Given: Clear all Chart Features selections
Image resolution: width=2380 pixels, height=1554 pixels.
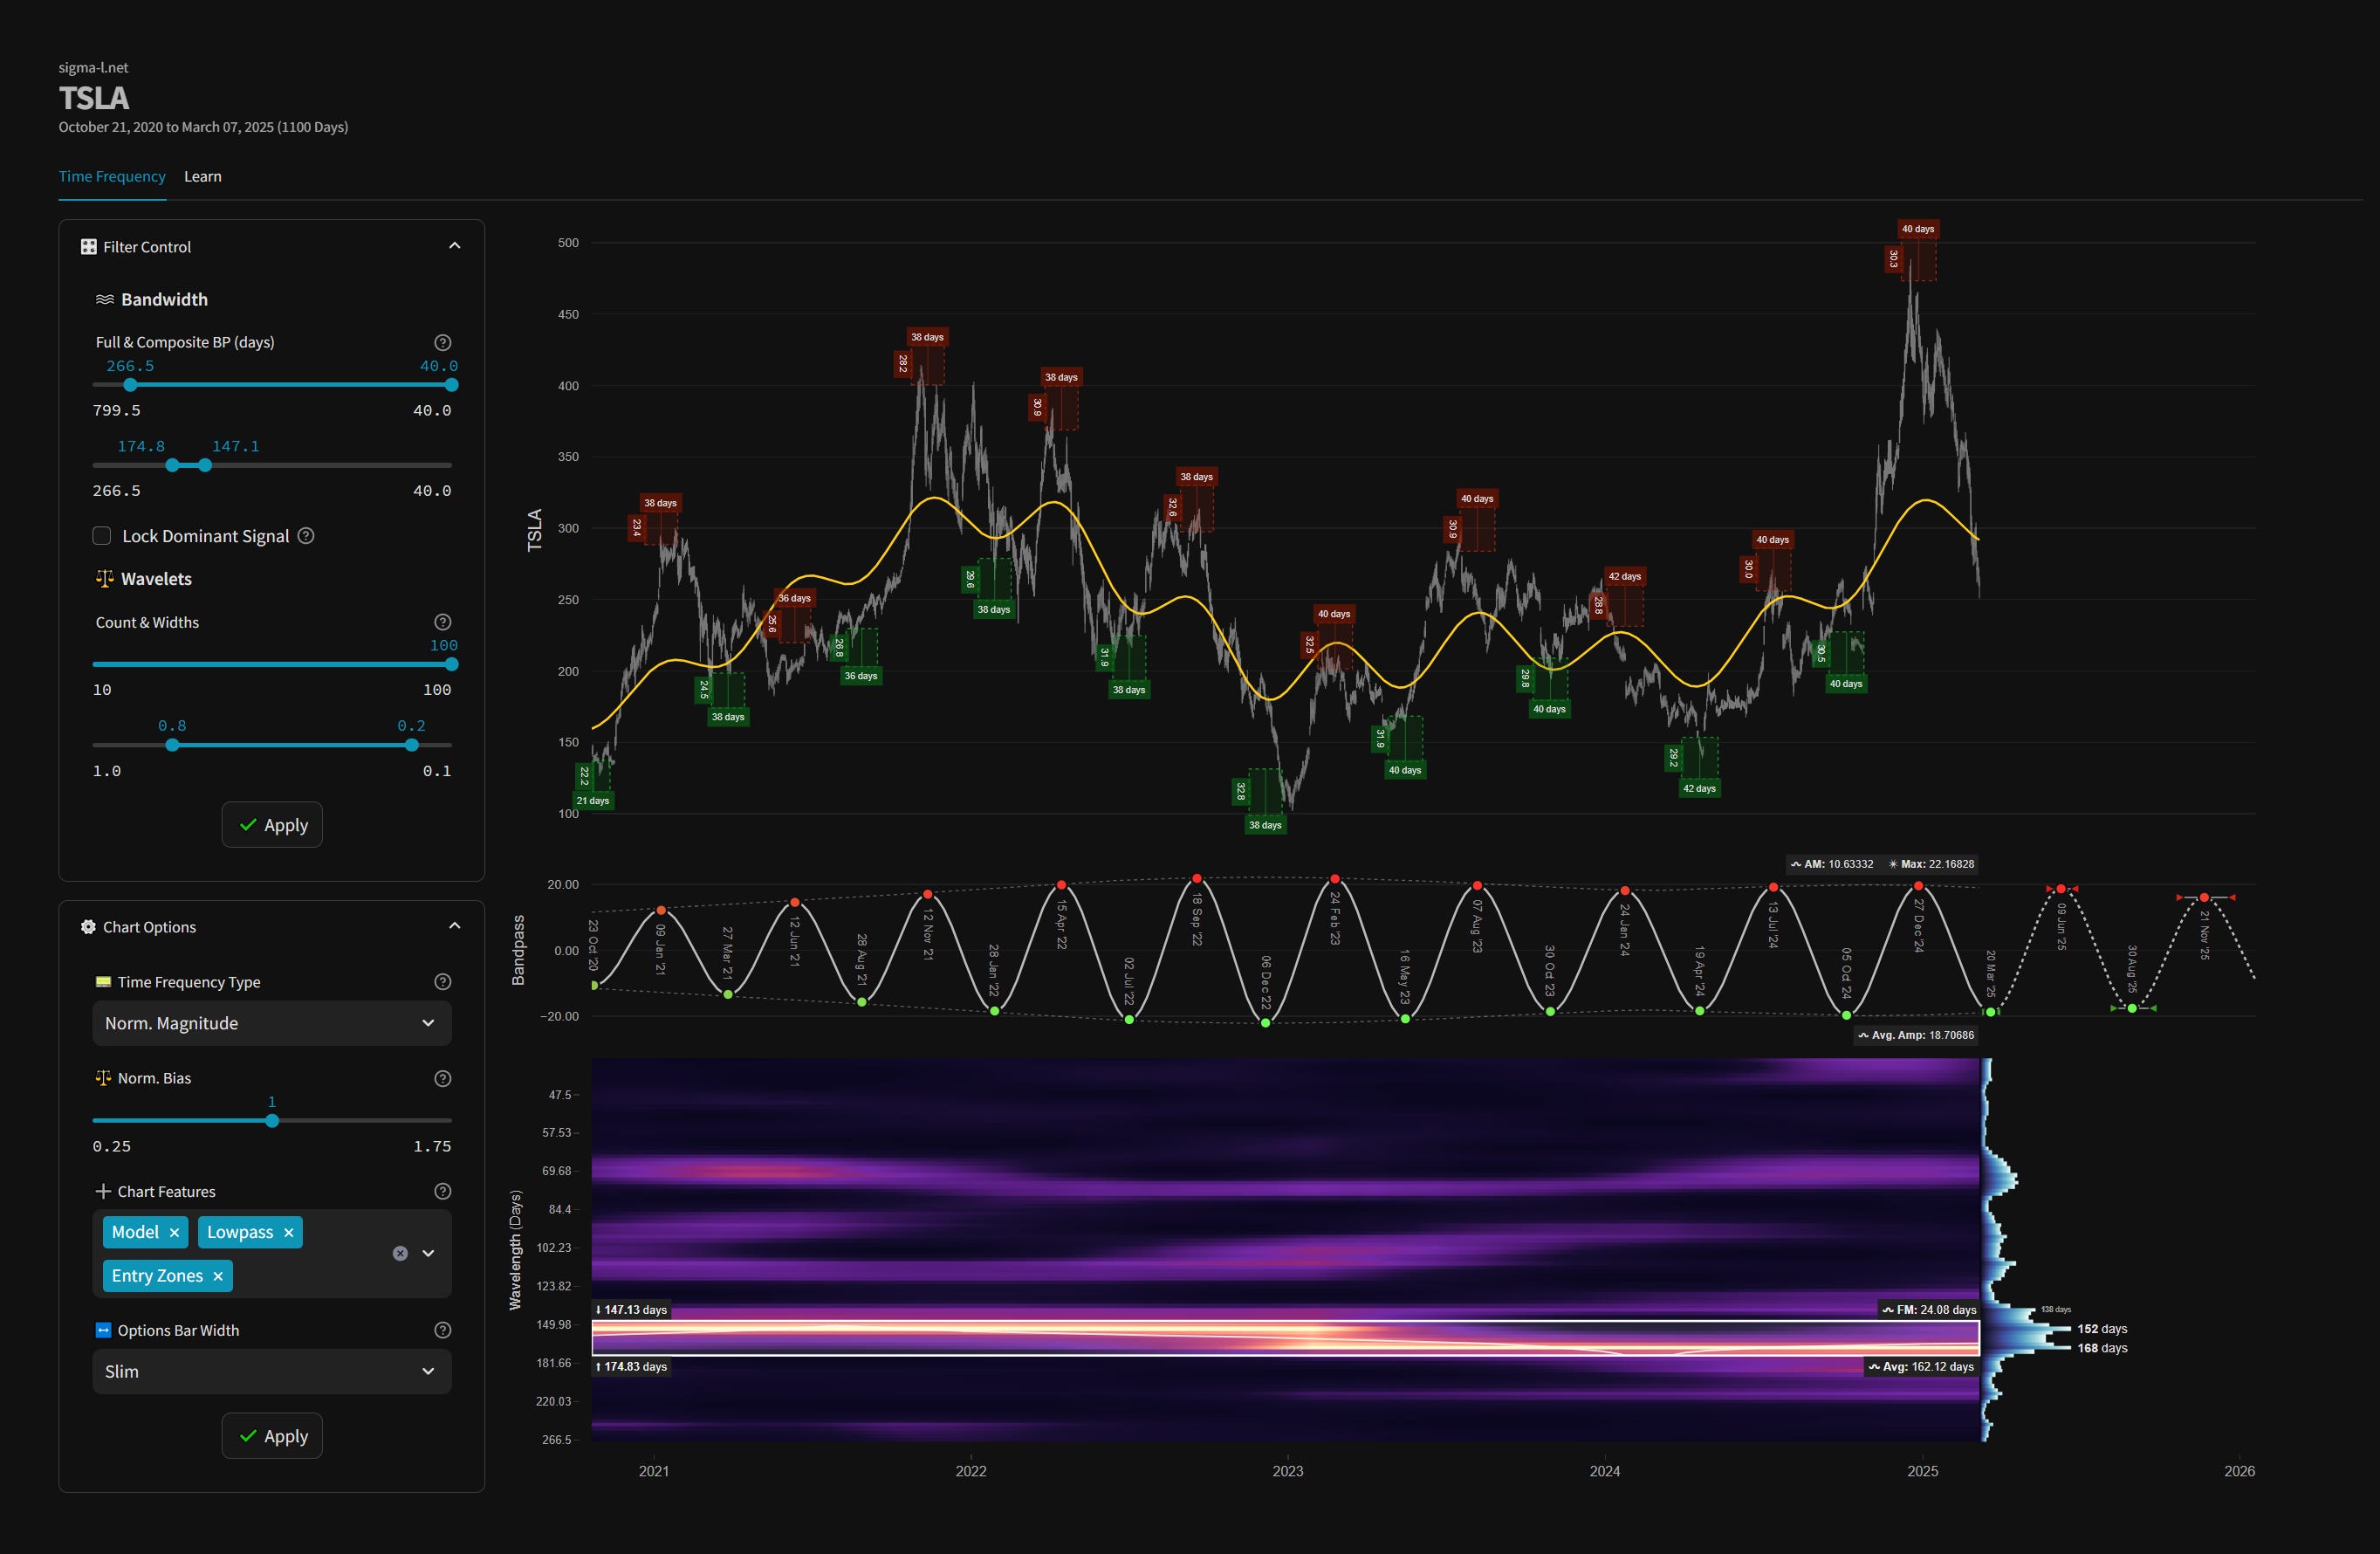Looking at the screenshot, I should pyautogui.click(x=400, y=1253).
